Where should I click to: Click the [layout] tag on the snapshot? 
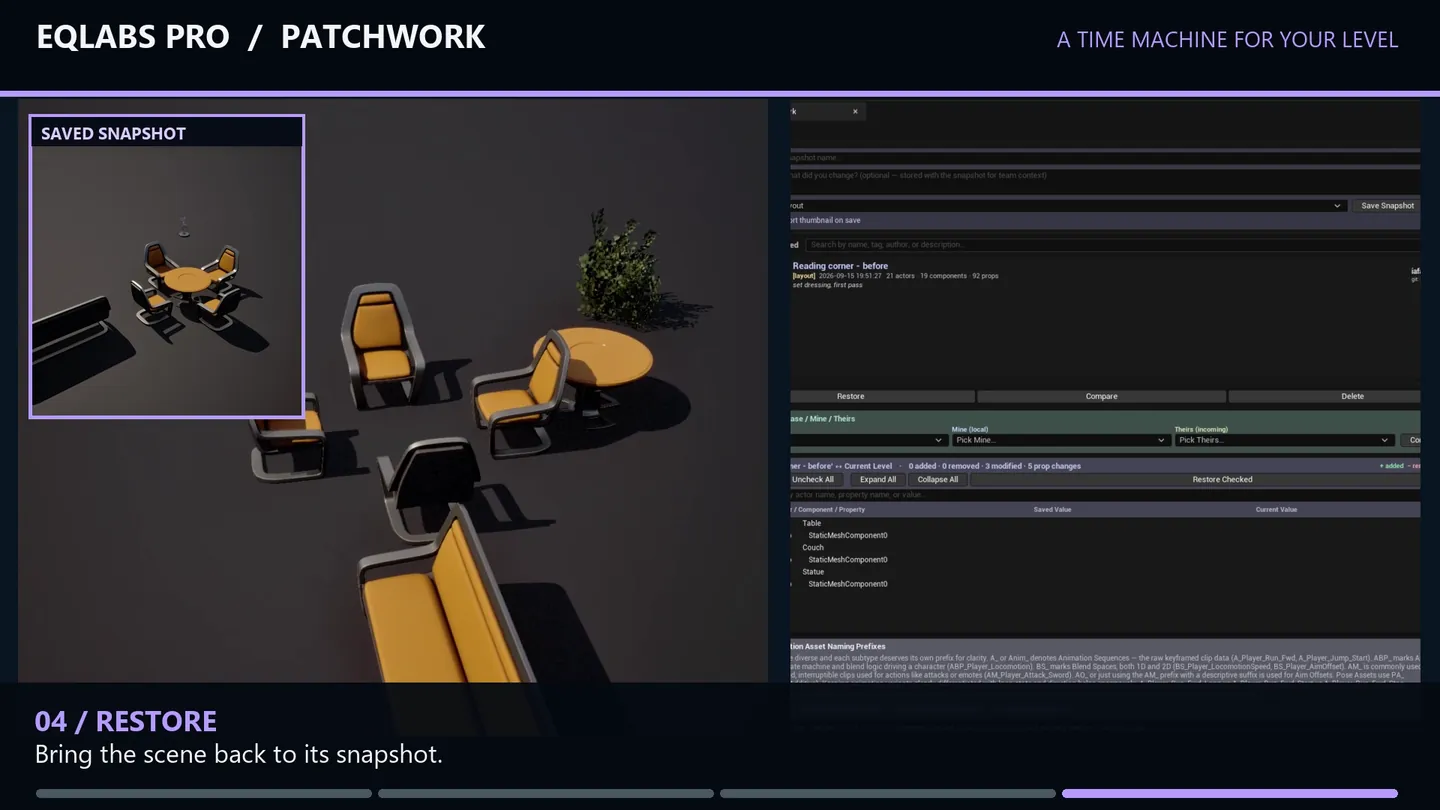(805, 276)
